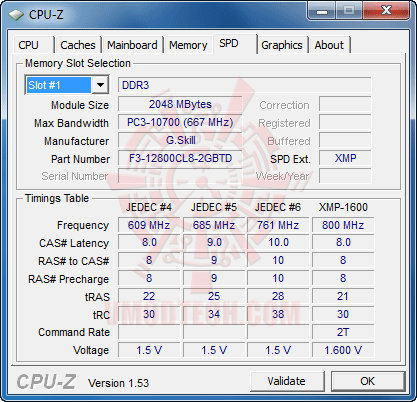Select the 2048 MBytes module size value
This screenshot has width=417, height=402.
tap(180, 104)
